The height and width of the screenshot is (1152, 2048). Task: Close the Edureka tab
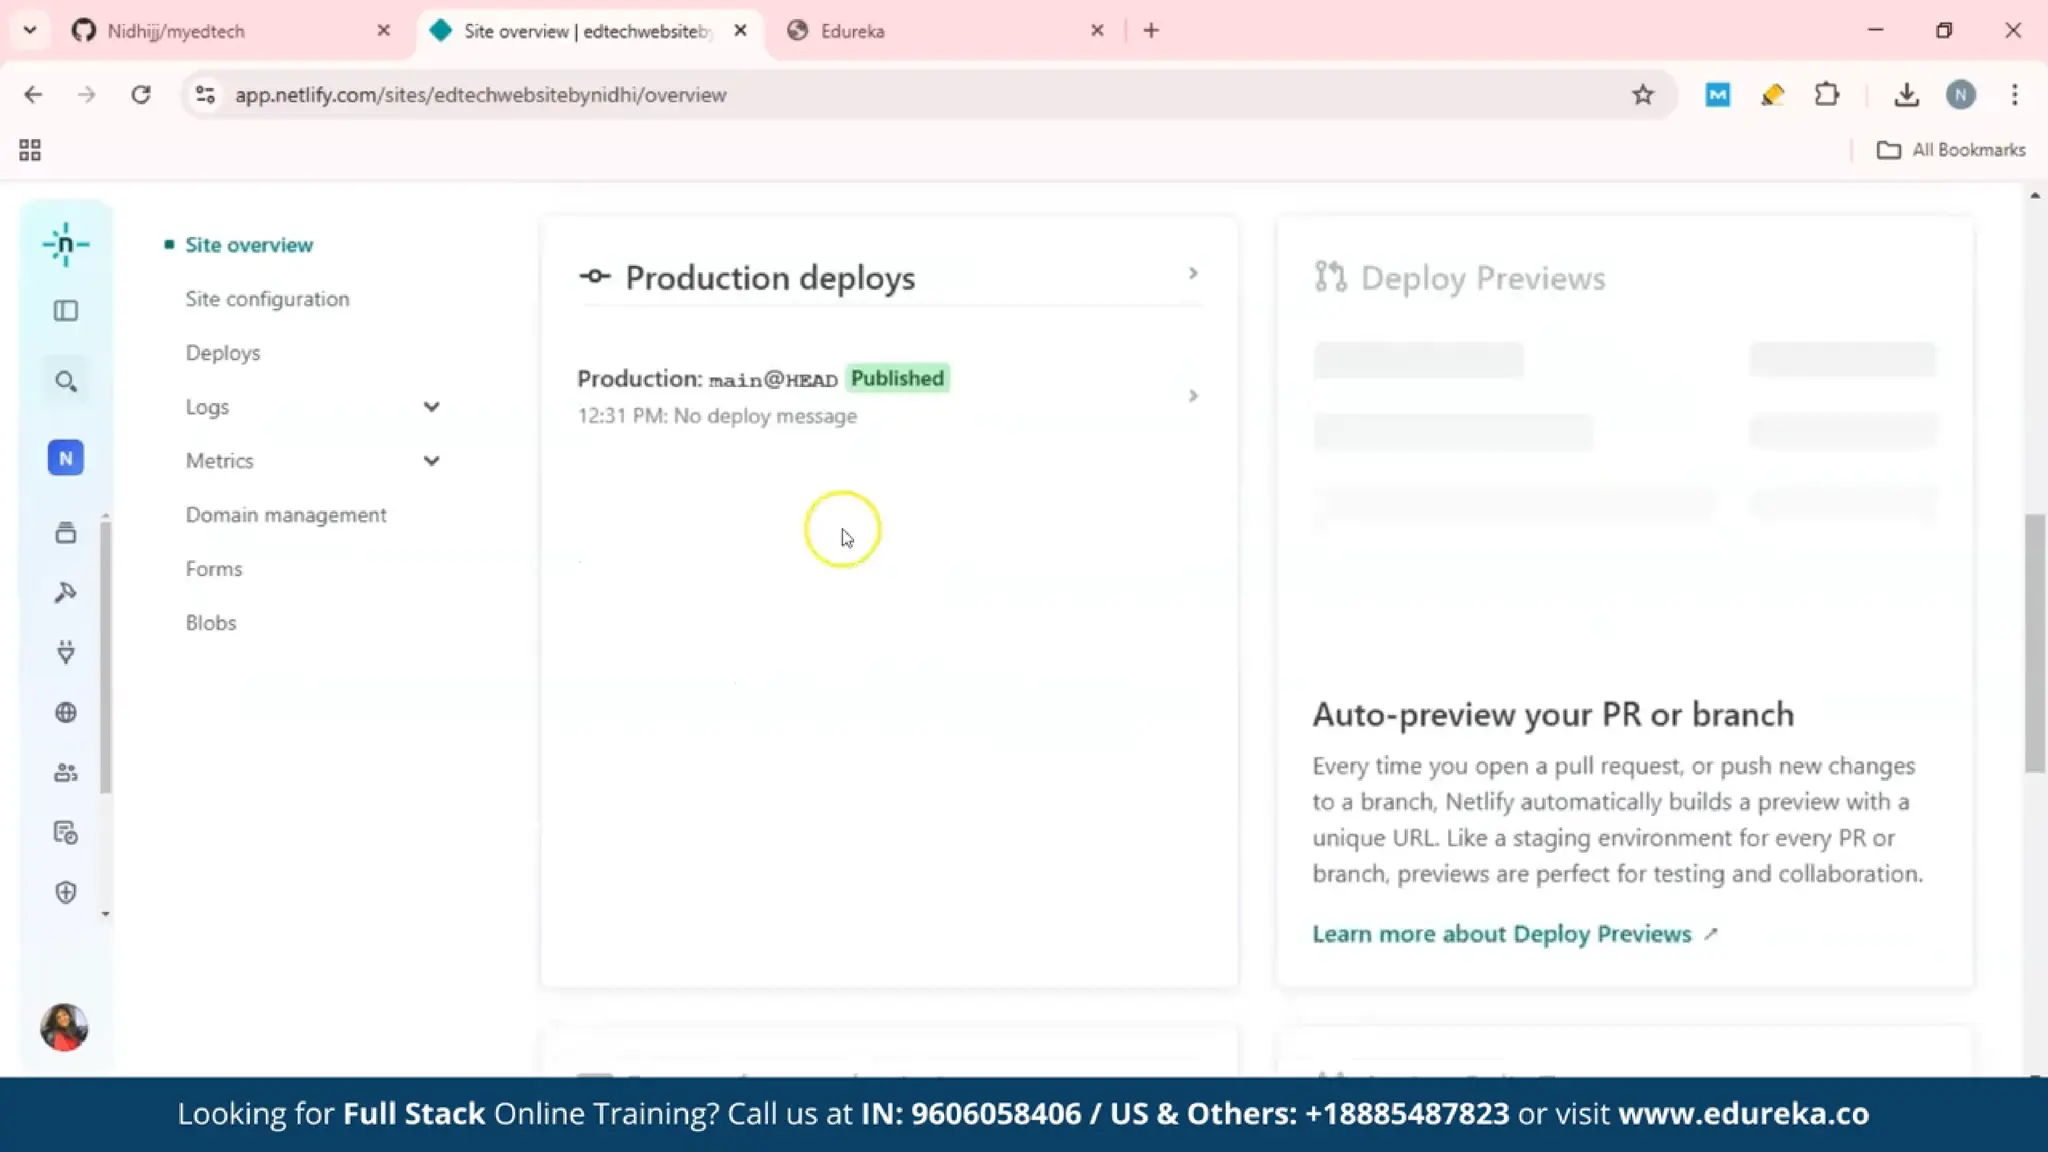tap(1097, 31)
